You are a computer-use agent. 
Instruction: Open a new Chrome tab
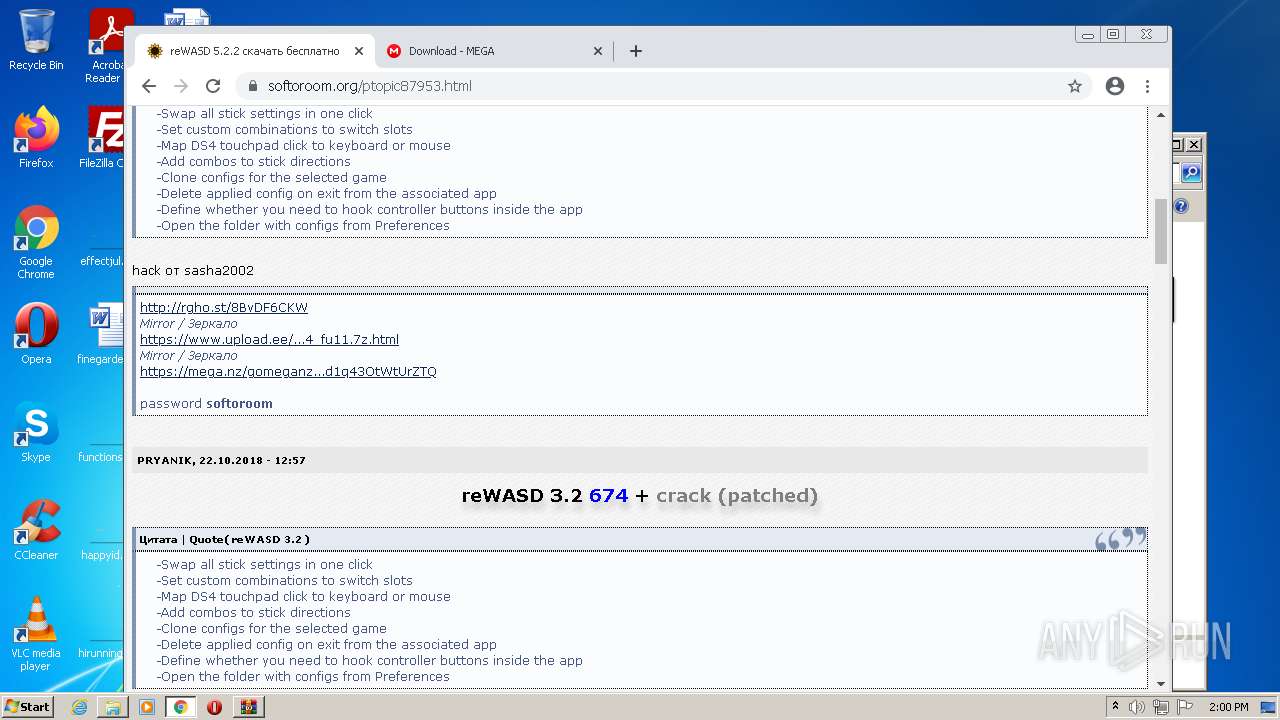click(x=636, y=51)
